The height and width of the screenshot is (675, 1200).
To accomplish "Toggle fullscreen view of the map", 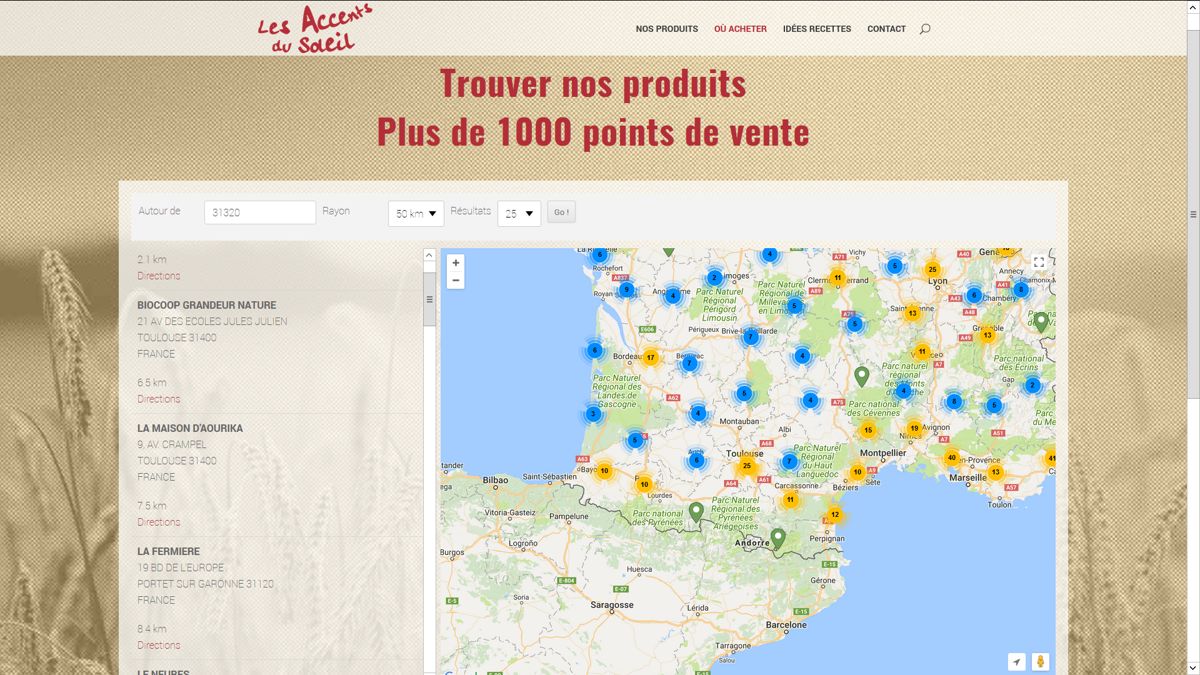I will pyautogui.click(x=1039, y=262).
